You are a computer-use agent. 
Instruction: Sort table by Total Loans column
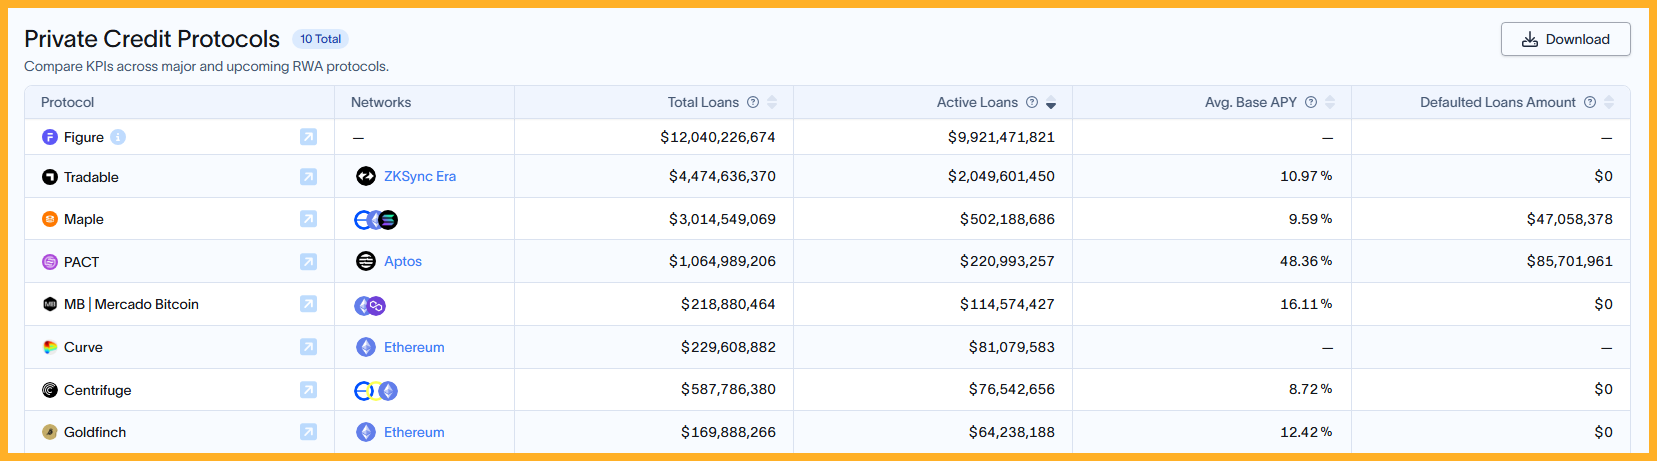tap(772, 102)
